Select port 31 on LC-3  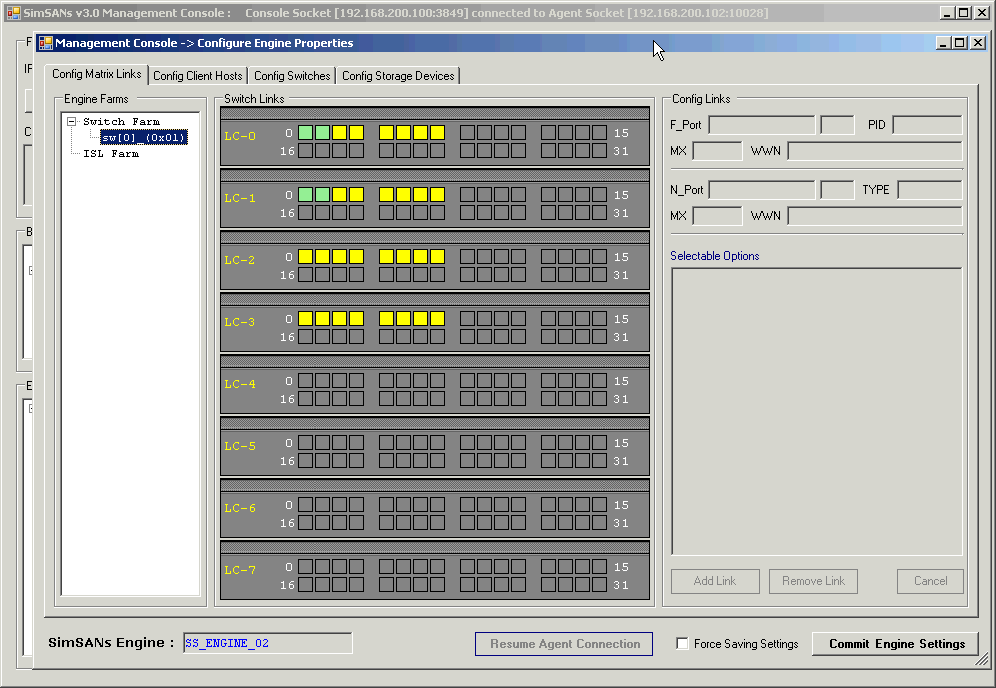tap(600, 337)
